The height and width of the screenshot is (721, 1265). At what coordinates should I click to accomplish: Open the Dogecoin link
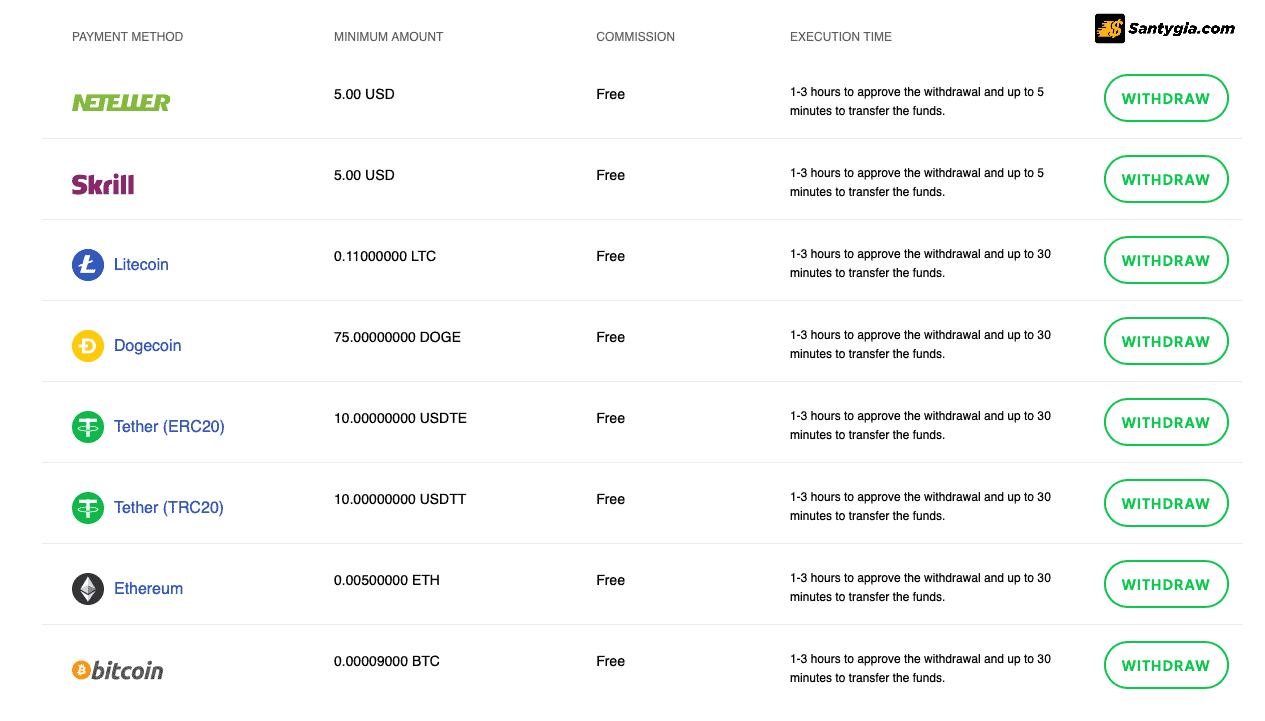coord(148,346)
